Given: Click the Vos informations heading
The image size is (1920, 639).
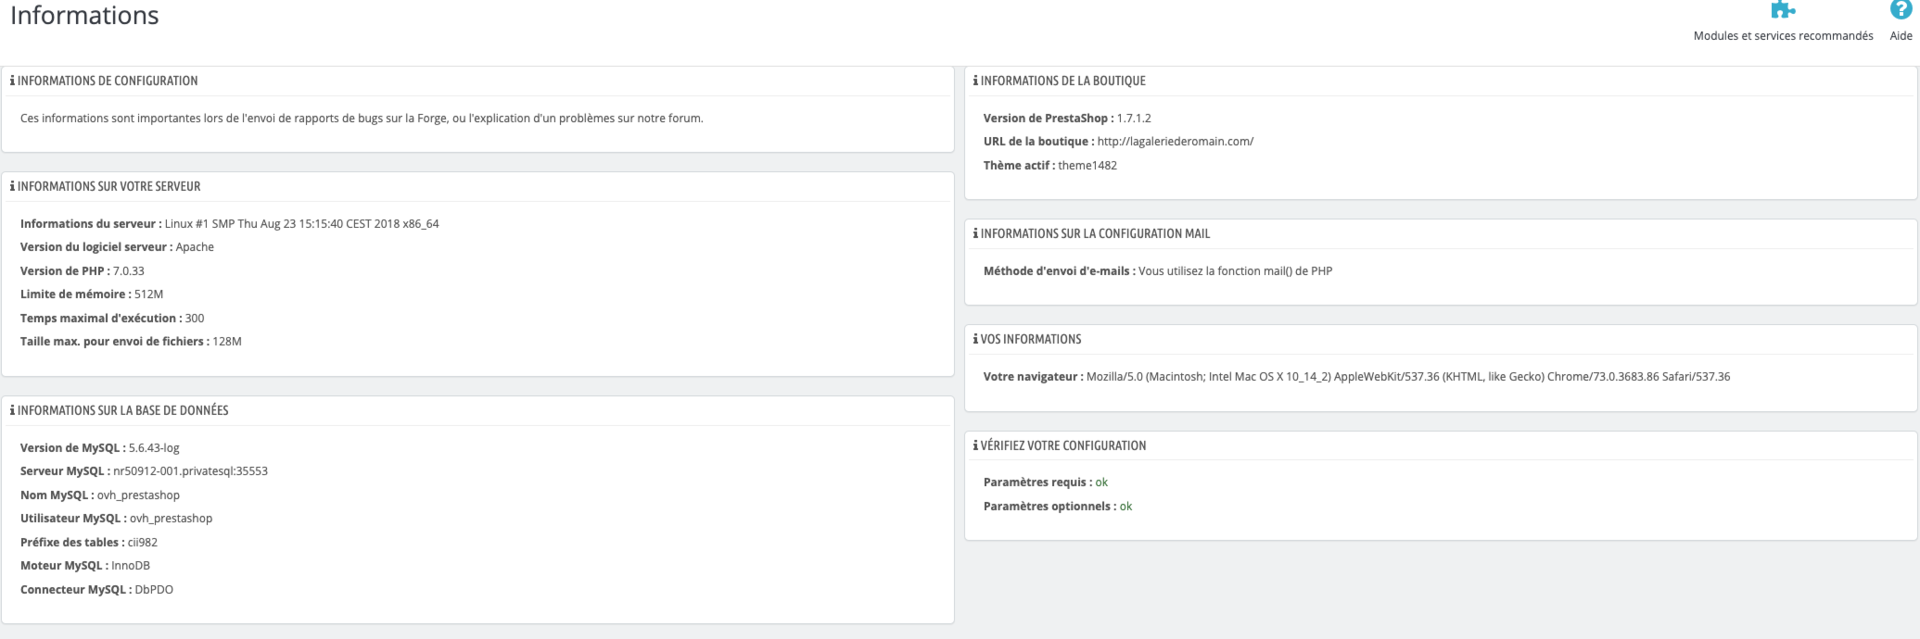Looking at the screenshot, I should (1031, 340).
